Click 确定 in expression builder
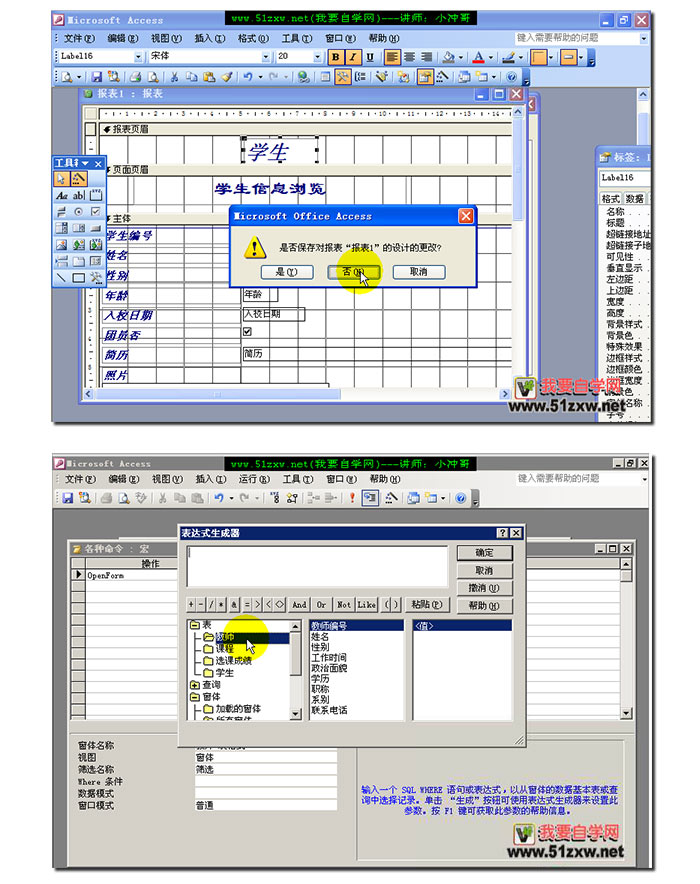Screen dimensions: 700x884 tap(485, 552)
